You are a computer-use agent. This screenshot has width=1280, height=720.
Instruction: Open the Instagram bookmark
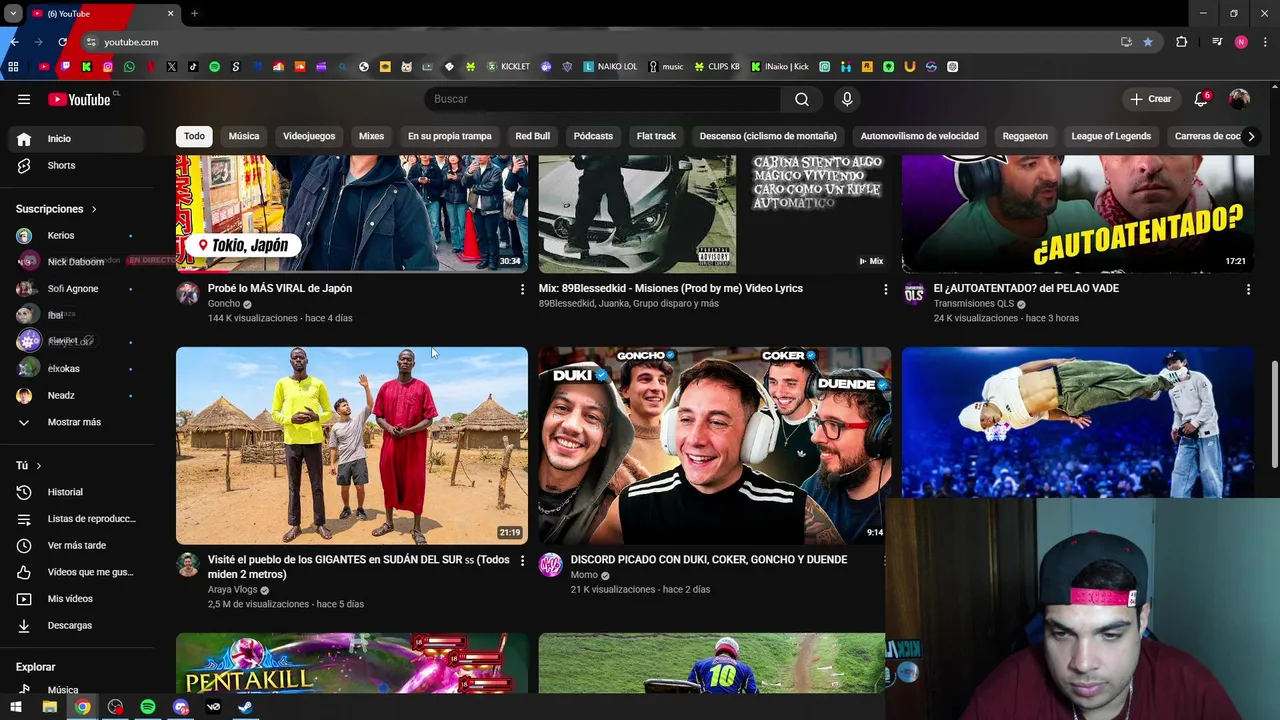[x=108, y=67]
